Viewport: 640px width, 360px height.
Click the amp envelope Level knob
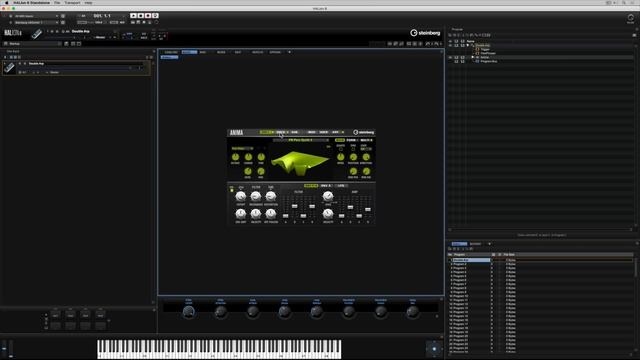click(x=328, y=196)
